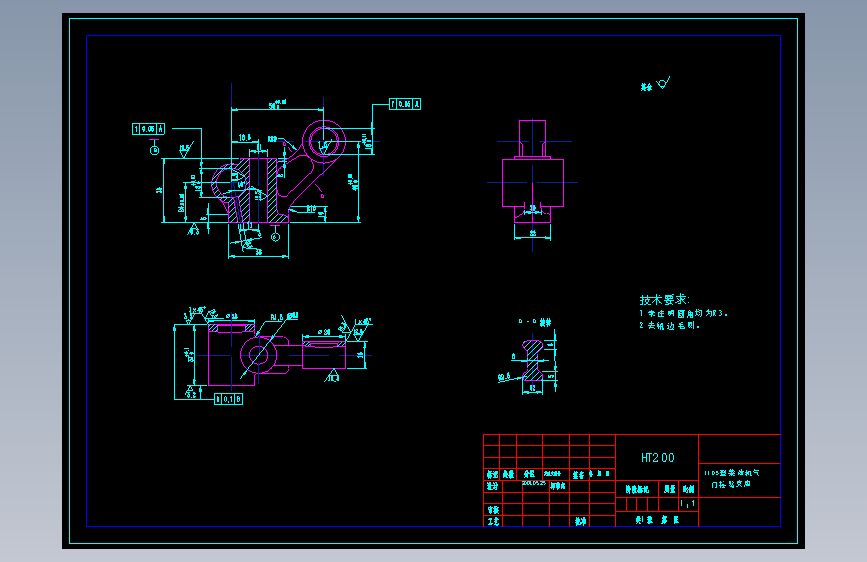Select the side view rectangular body
This screenshot has height=562, width=867.
click(x=533, y=183)
